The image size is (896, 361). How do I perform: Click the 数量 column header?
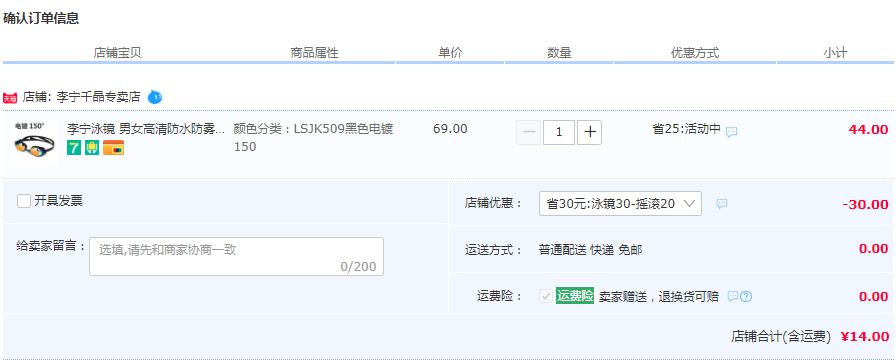click(x=559, y=53)
